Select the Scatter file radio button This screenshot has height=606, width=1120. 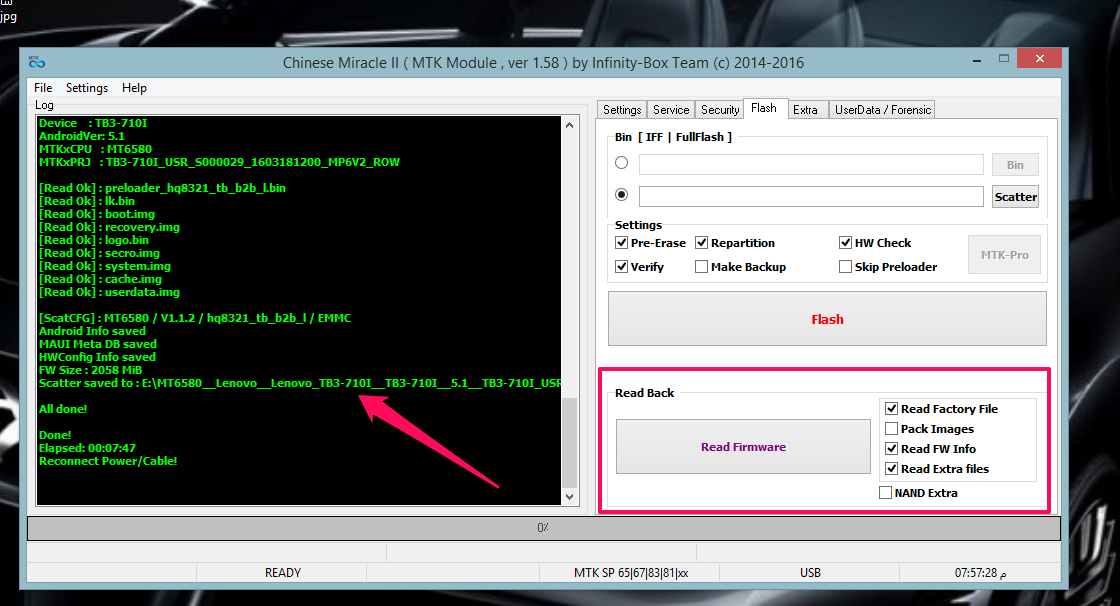click(621, 194)
